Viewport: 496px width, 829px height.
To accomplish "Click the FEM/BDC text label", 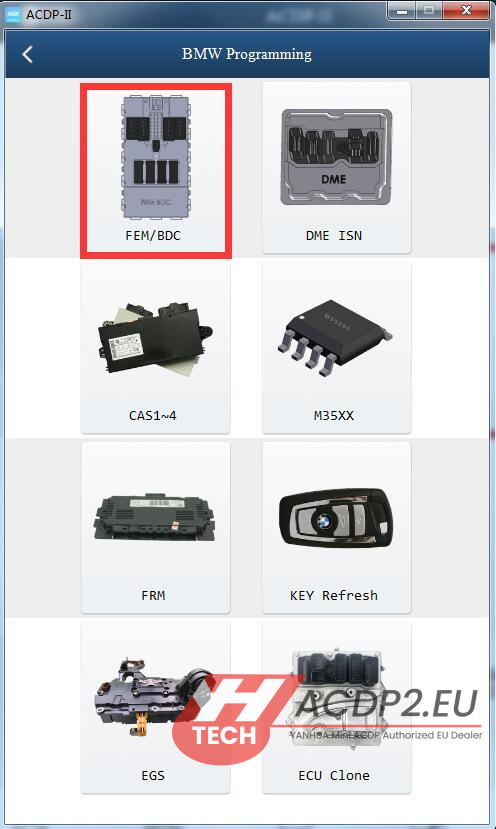I will tap(153, 235).
